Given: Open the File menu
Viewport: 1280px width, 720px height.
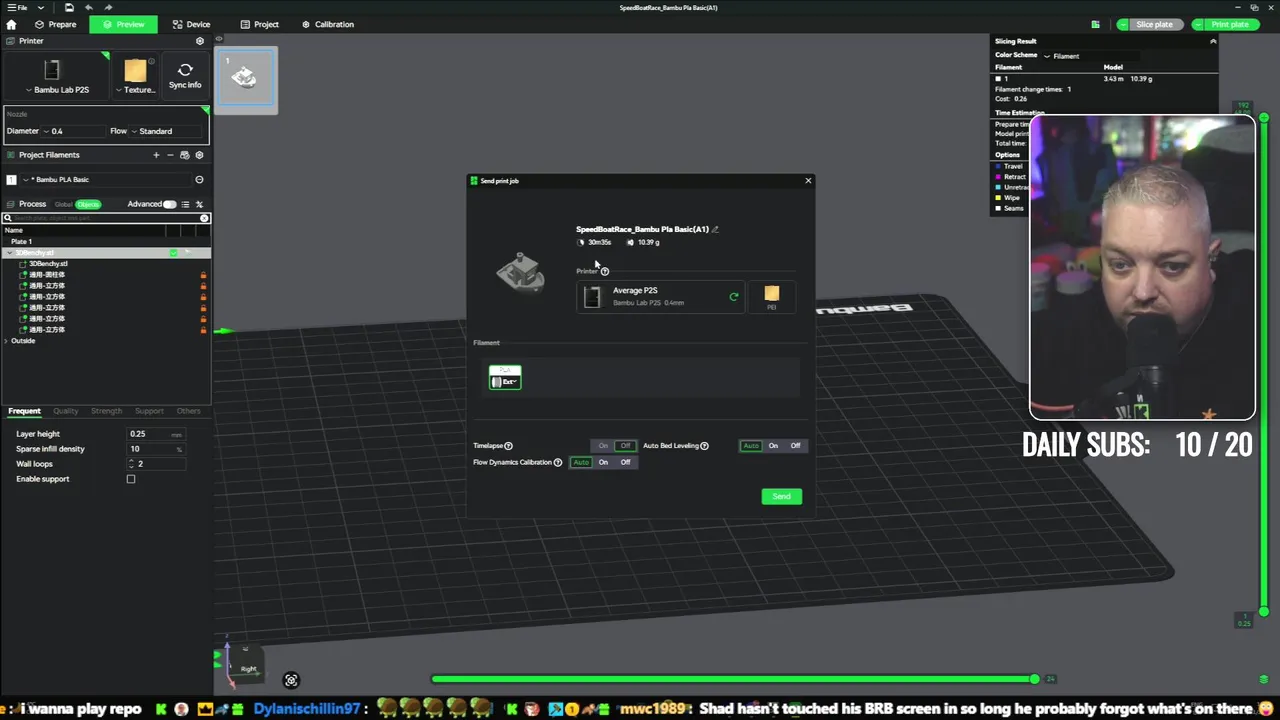Looking at the screenshot, I should click(x=17, y=7).
